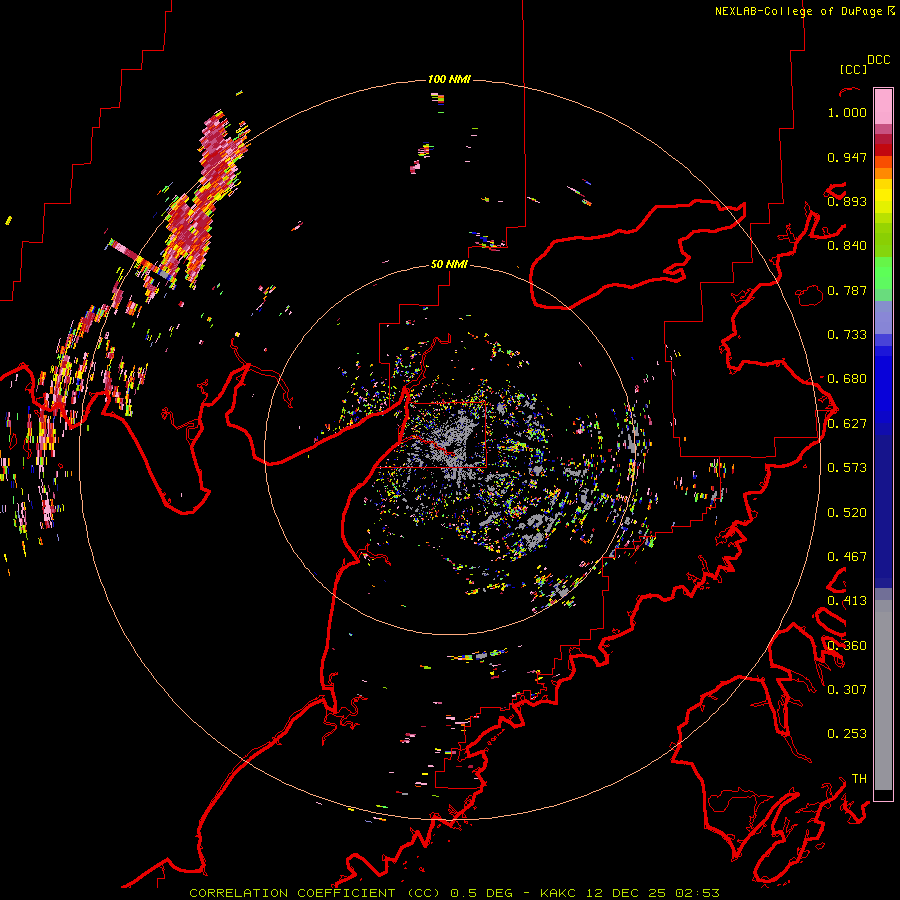Viewport: 900px width, 900px height.
Task: Pick the pink swatch at the top of the color bar
Action: point(883,106)
